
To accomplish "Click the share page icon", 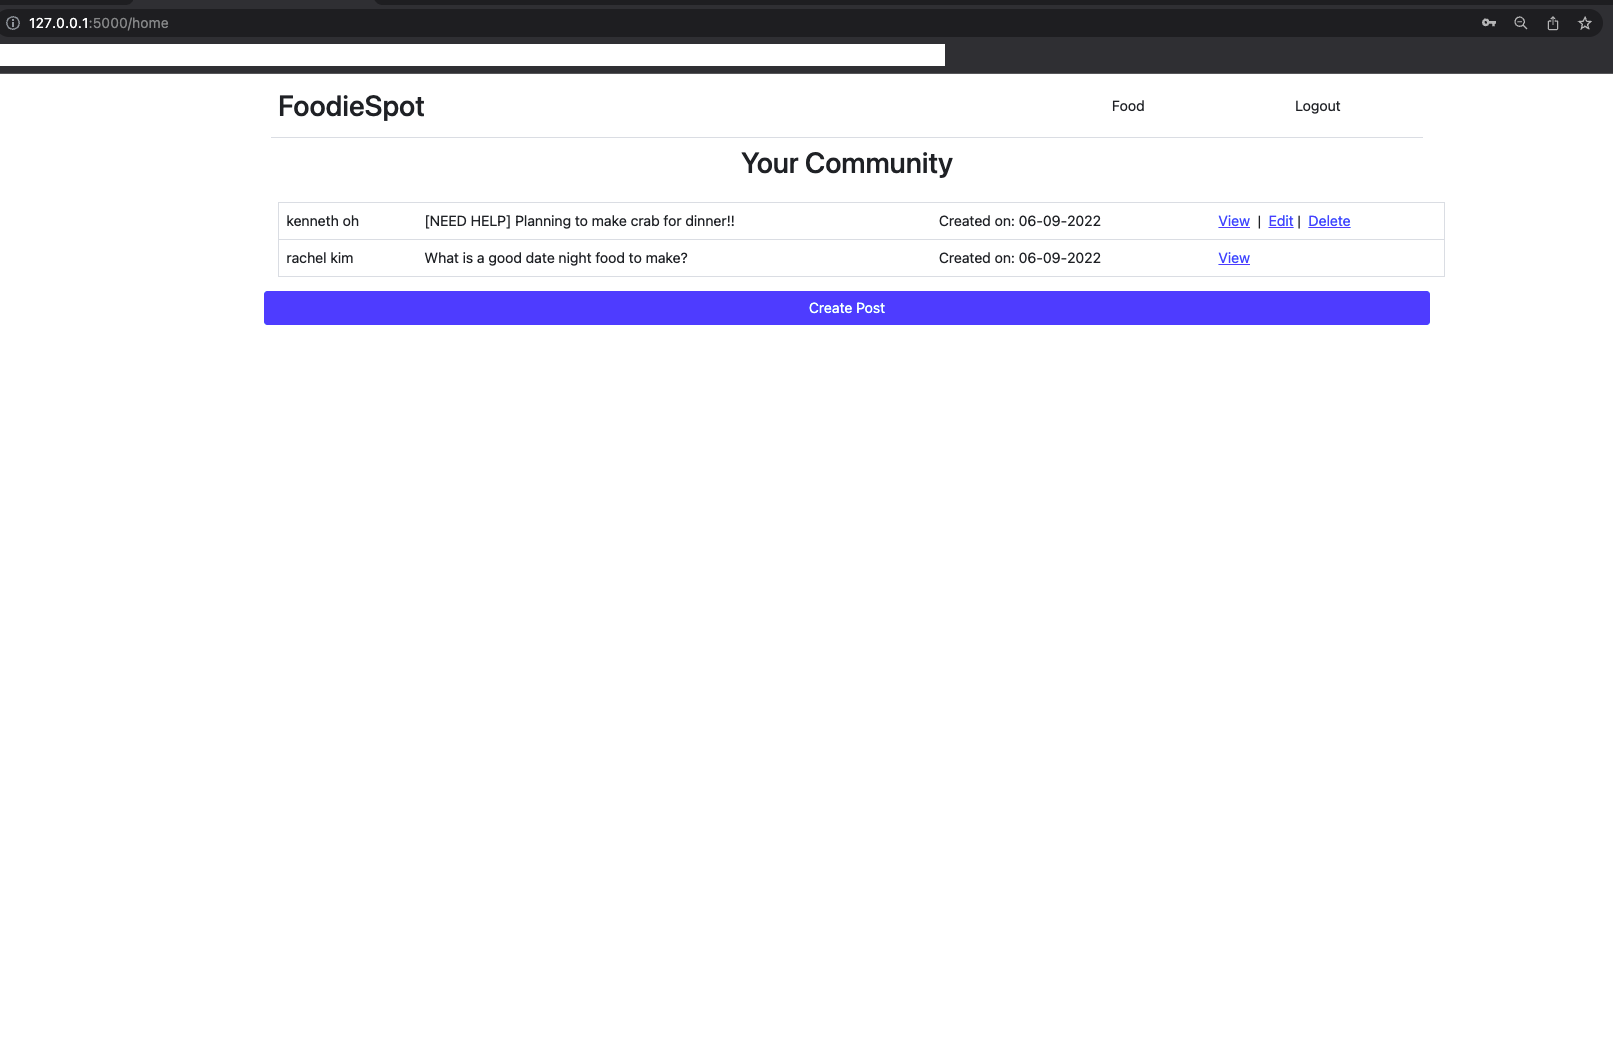I will click(1553, 23).
